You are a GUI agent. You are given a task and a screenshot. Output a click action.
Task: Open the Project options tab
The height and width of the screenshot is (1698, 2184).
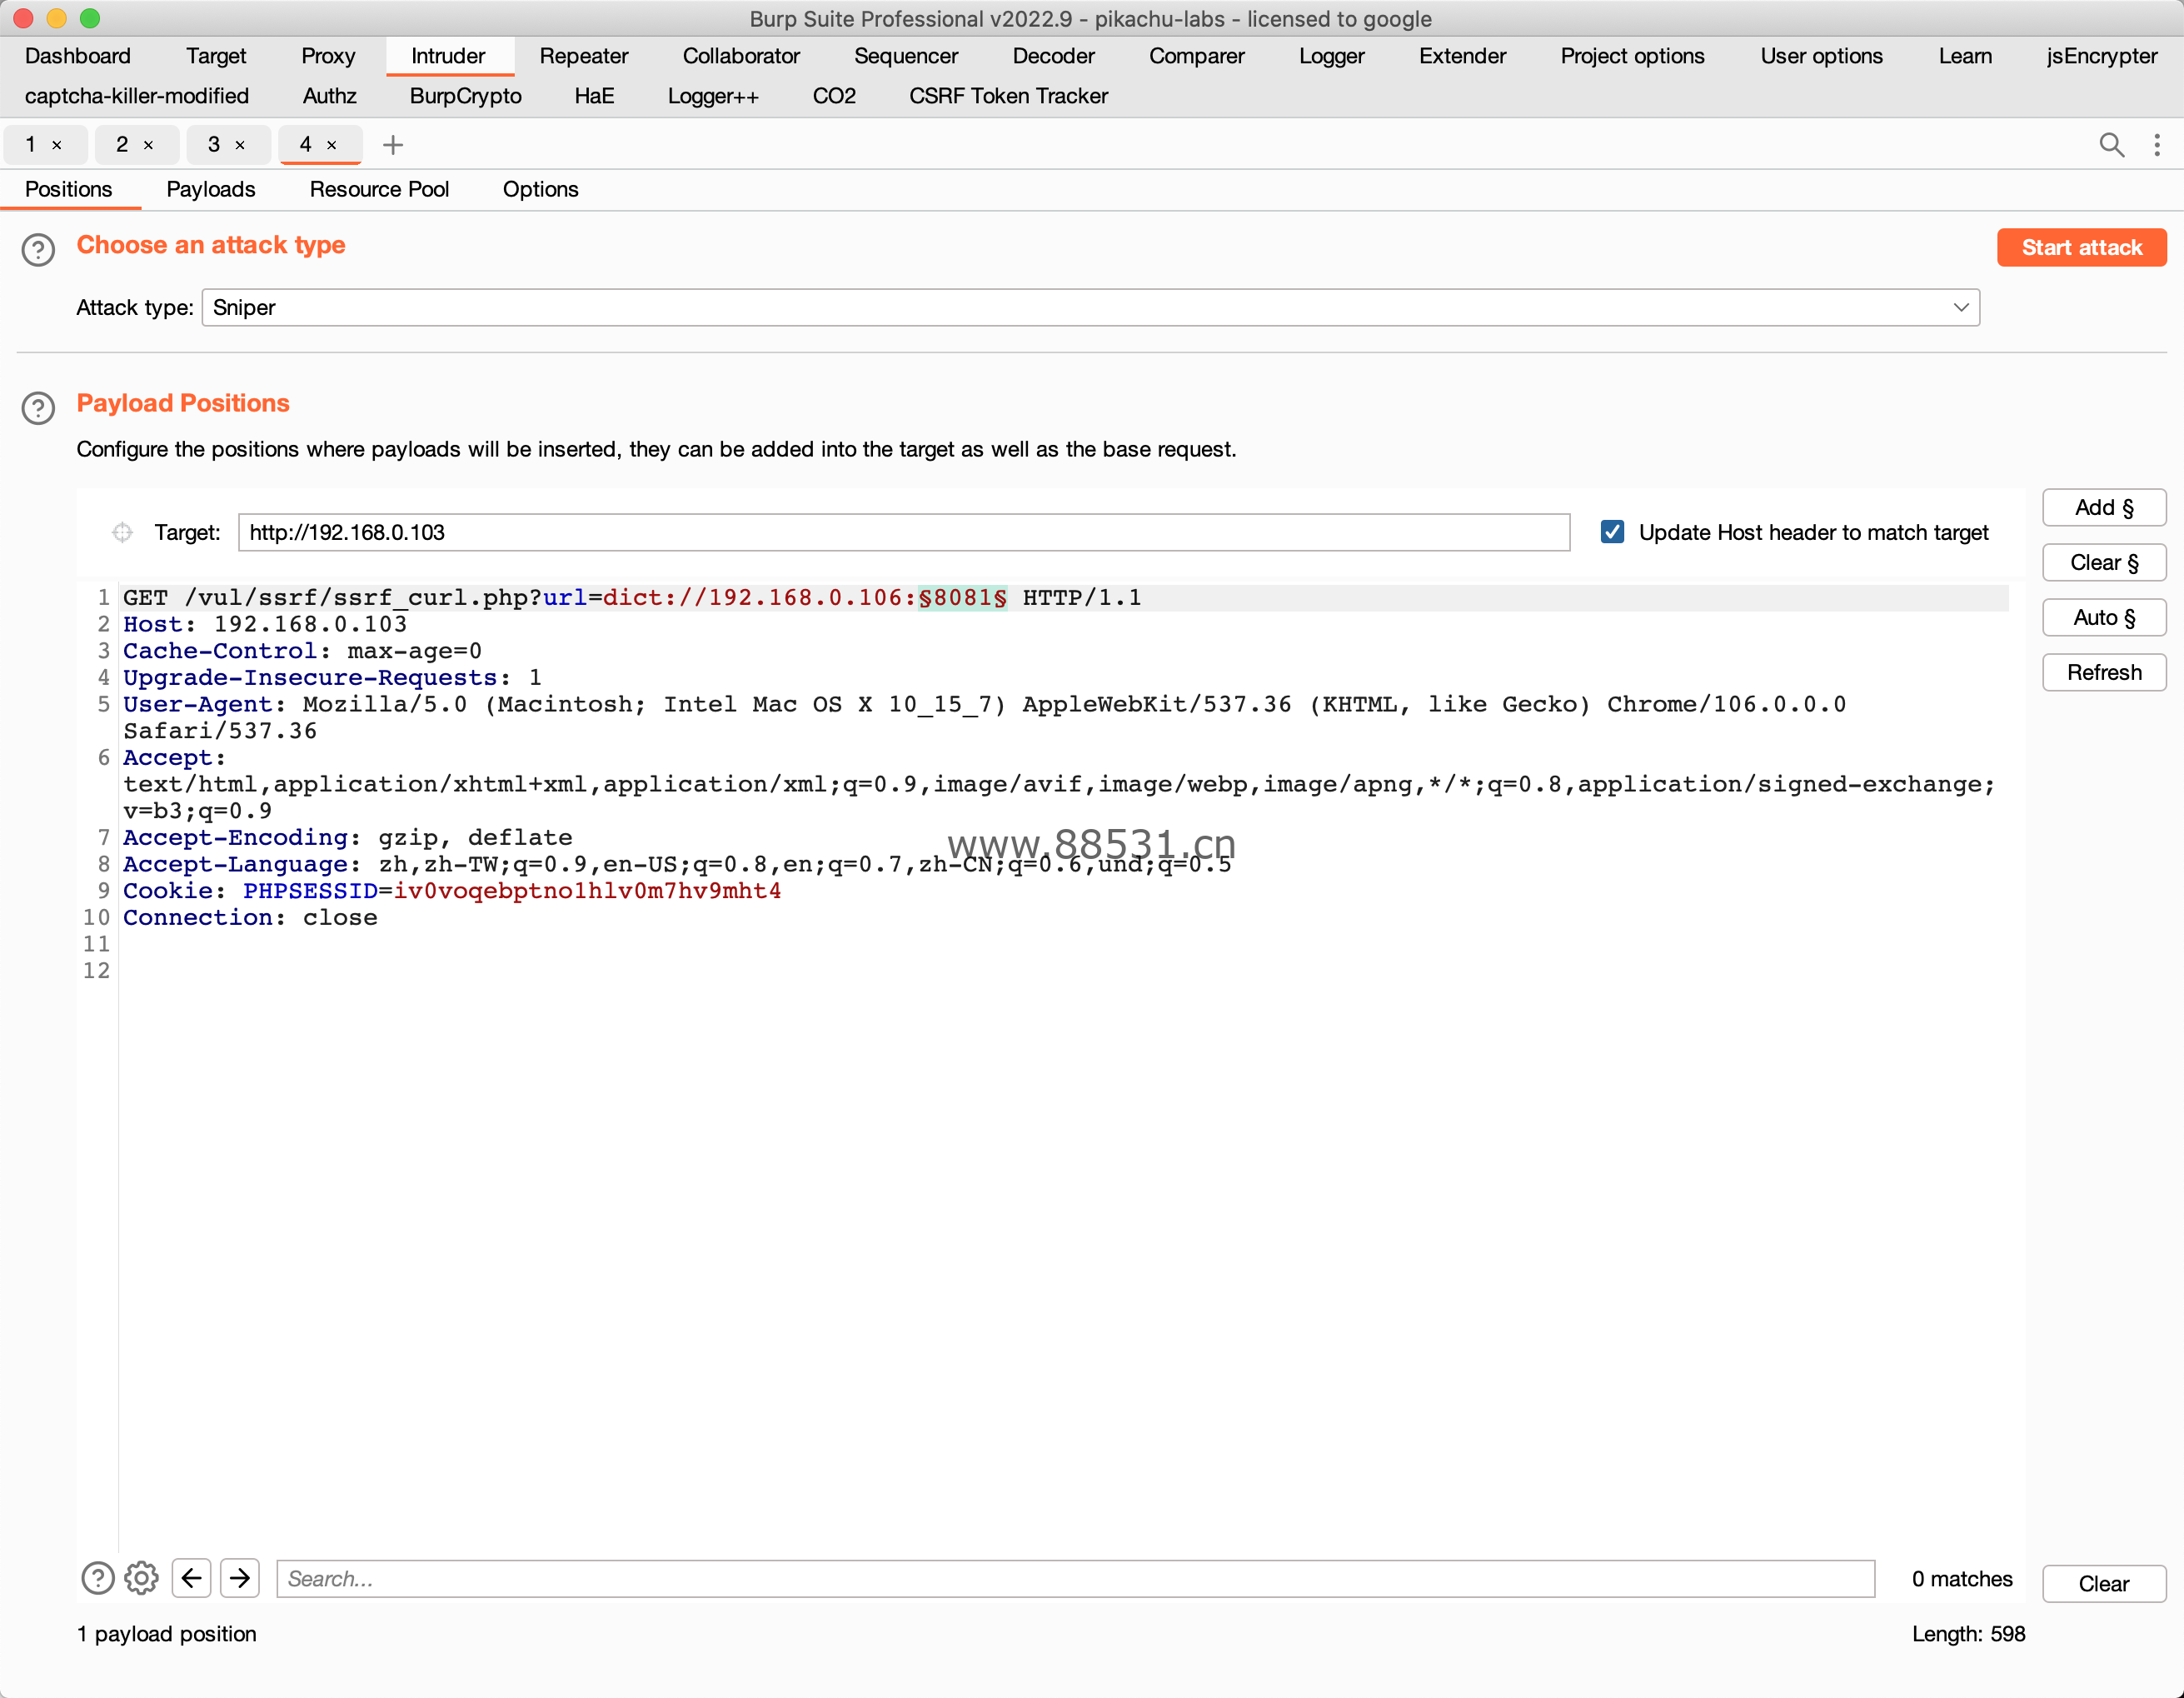point(1632,56)
